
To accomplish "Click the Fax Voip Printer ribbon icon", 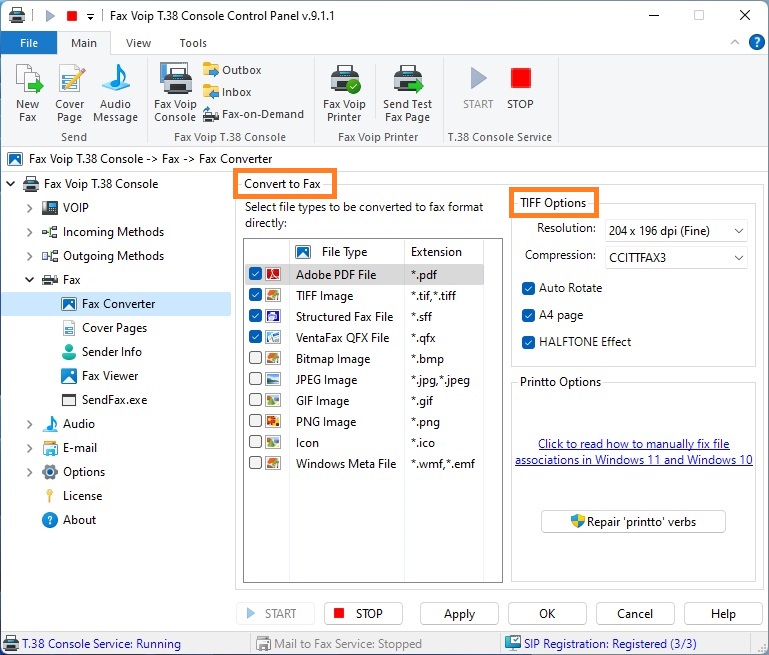I will coord(344,93).
